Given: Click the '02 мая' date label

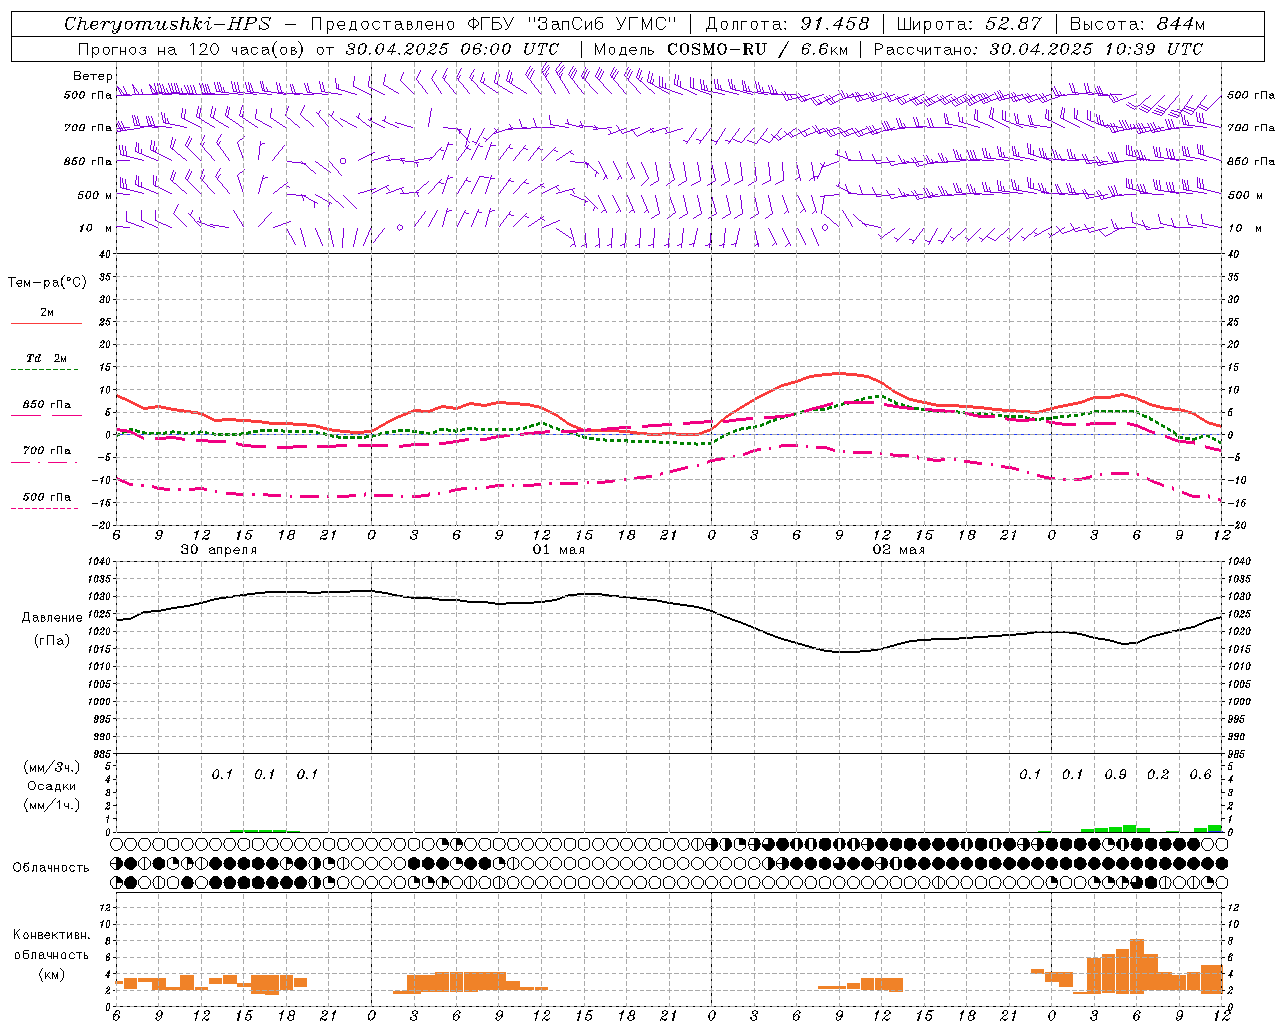Looking at the screenshot, I should (x=899, y=550).
